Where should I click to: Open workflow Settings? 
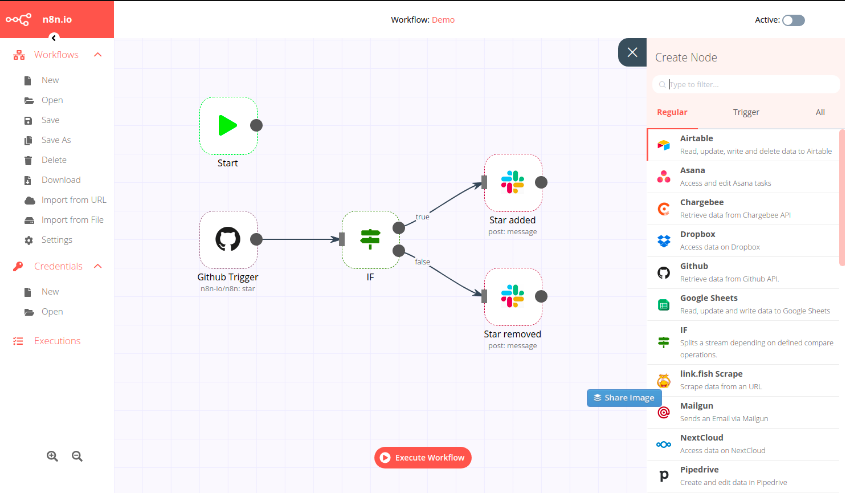tap(57, 240)
